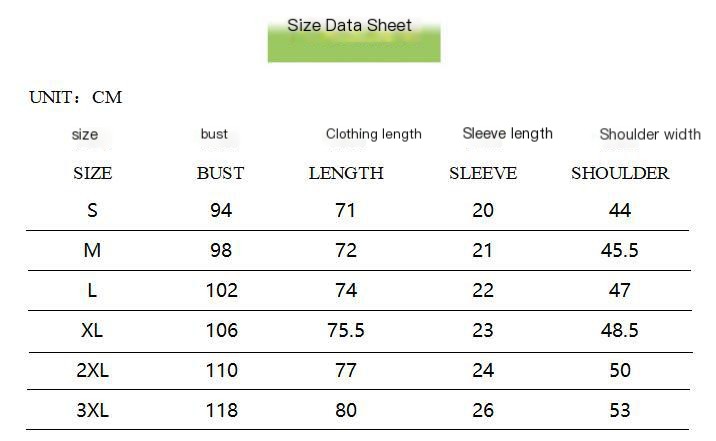716x441 pixels.
Task: Click the SLEEVE column header
Action: tap(483, 173)
